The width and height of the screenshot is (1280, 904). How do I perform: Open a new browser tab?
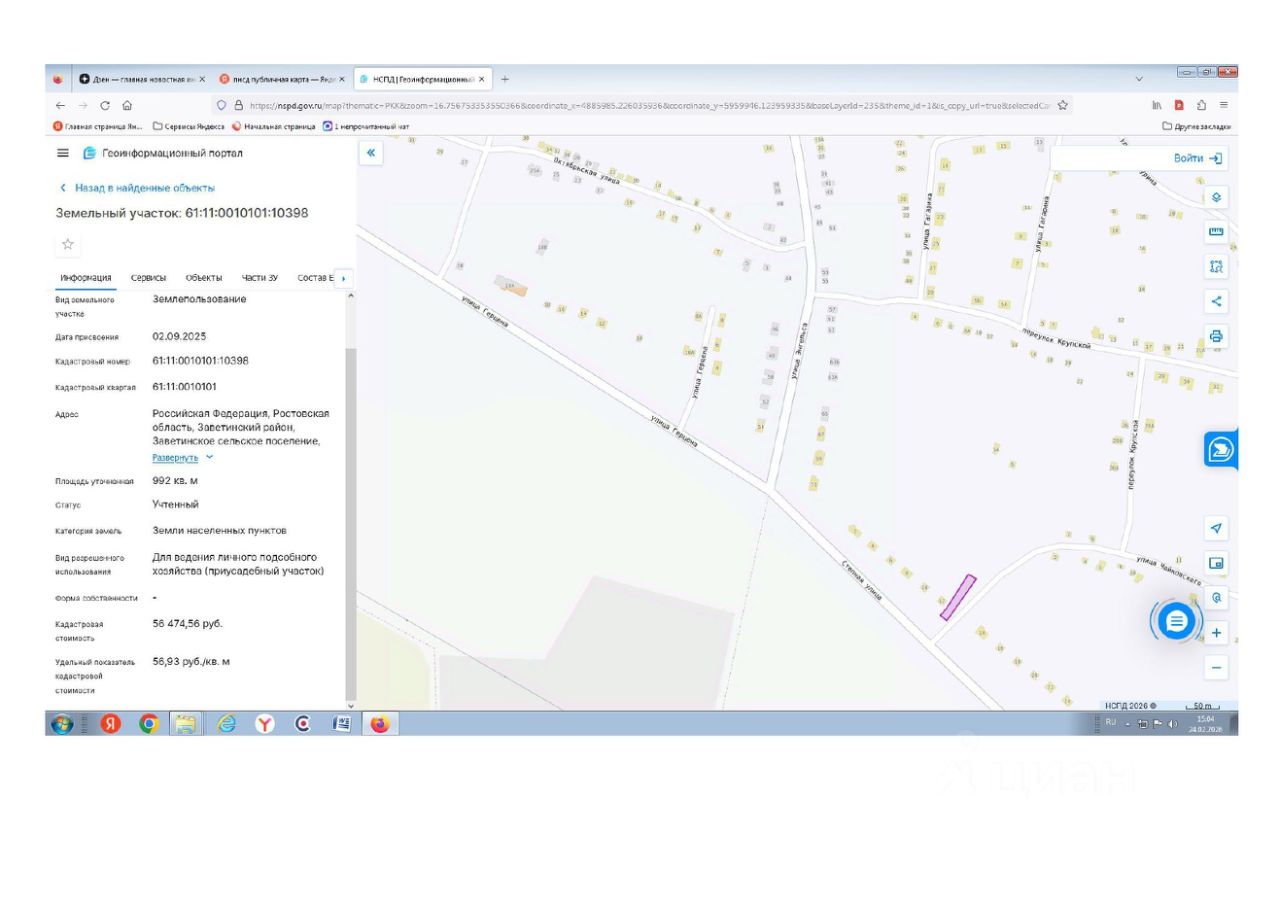click(x=505, y=79)
